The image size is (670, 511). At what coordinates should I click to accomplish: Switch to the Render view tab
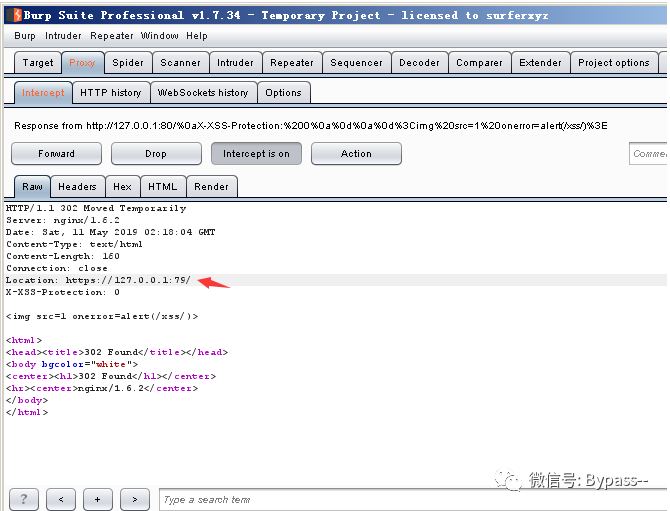click(x=212, y=187)
